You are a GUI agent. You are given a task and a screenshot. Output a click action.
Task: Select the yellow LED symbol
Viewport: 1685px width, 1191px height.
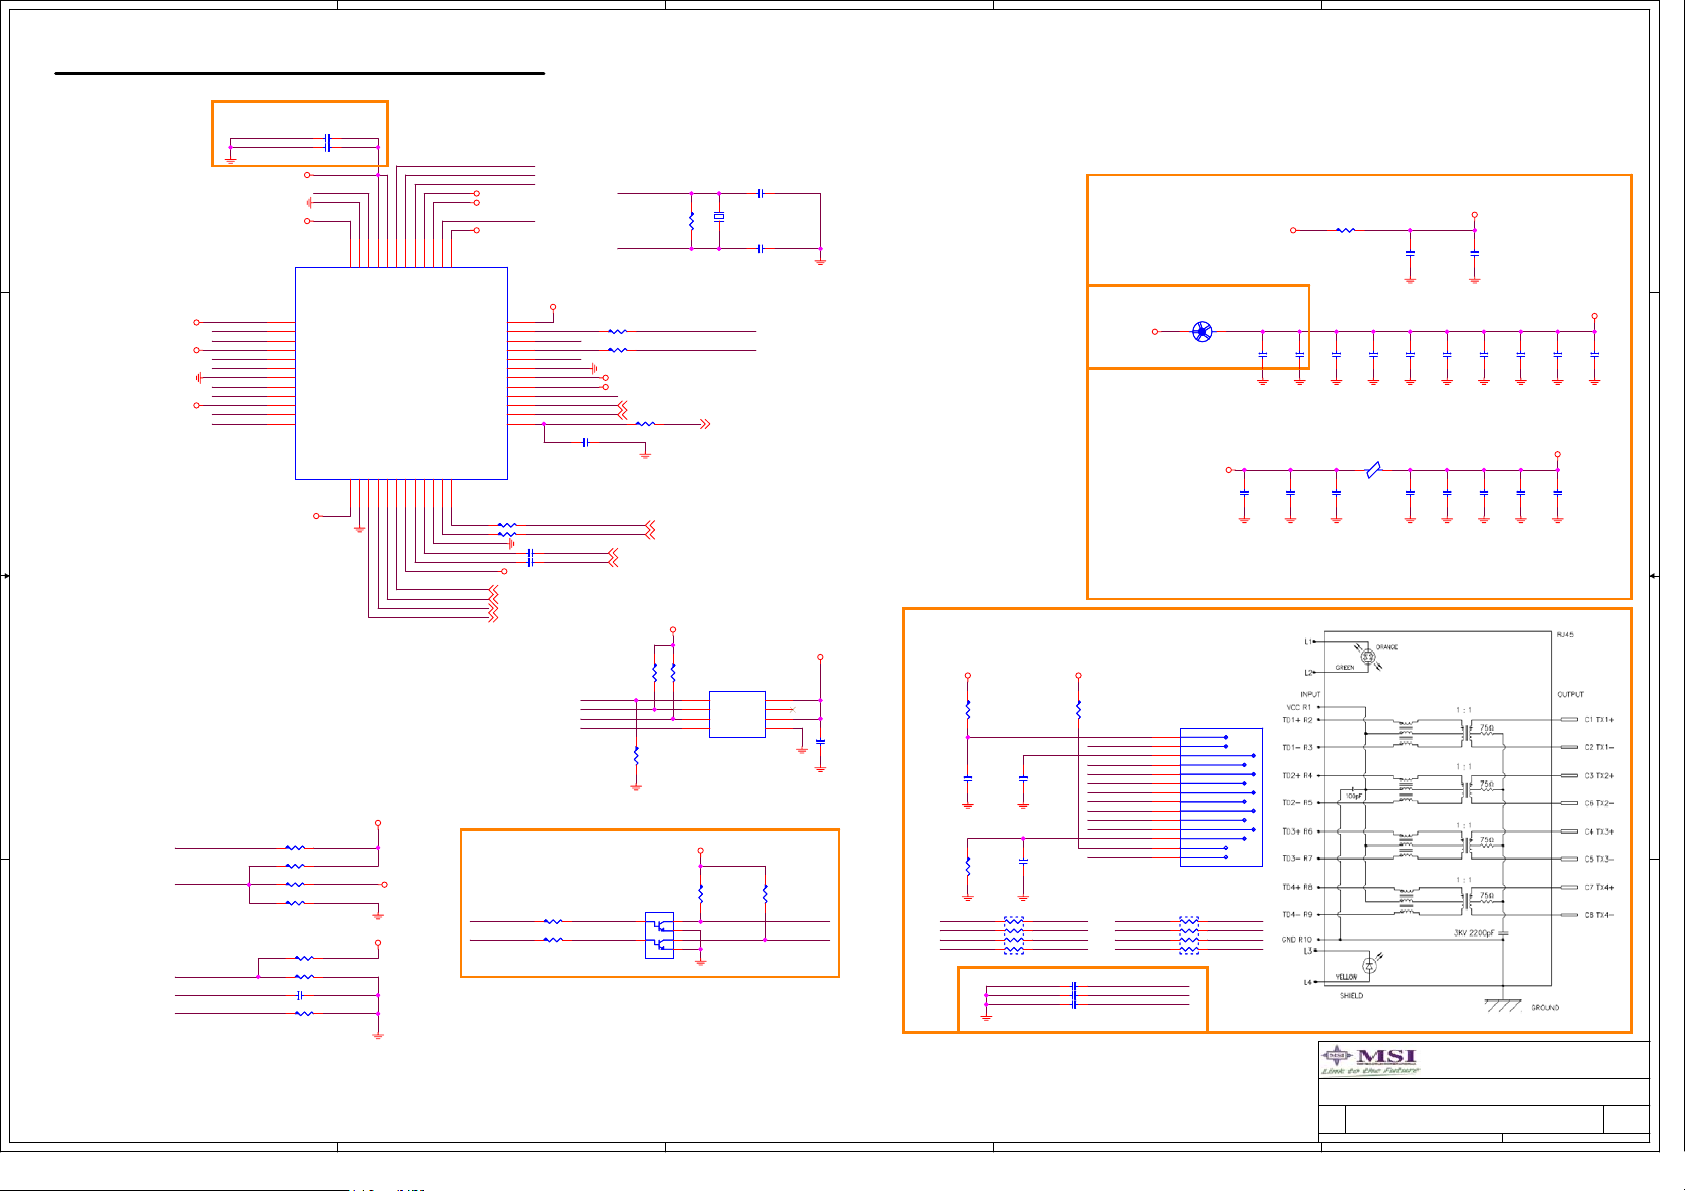tap(1369, 964)
